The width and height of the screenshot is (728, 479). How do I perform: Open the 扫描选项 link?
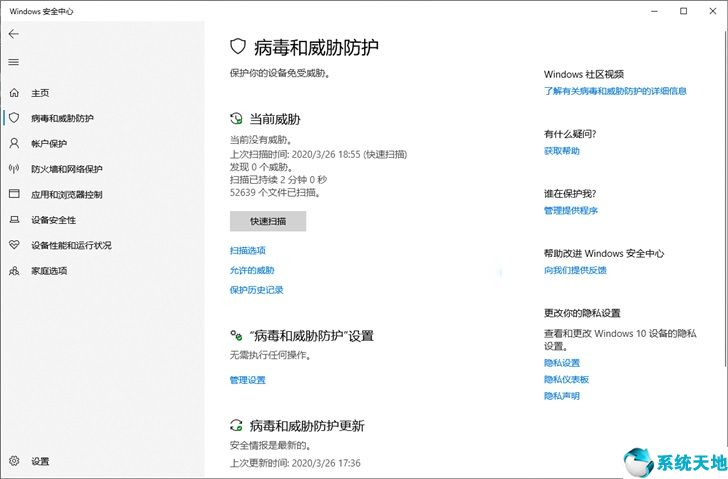[247, 251]
